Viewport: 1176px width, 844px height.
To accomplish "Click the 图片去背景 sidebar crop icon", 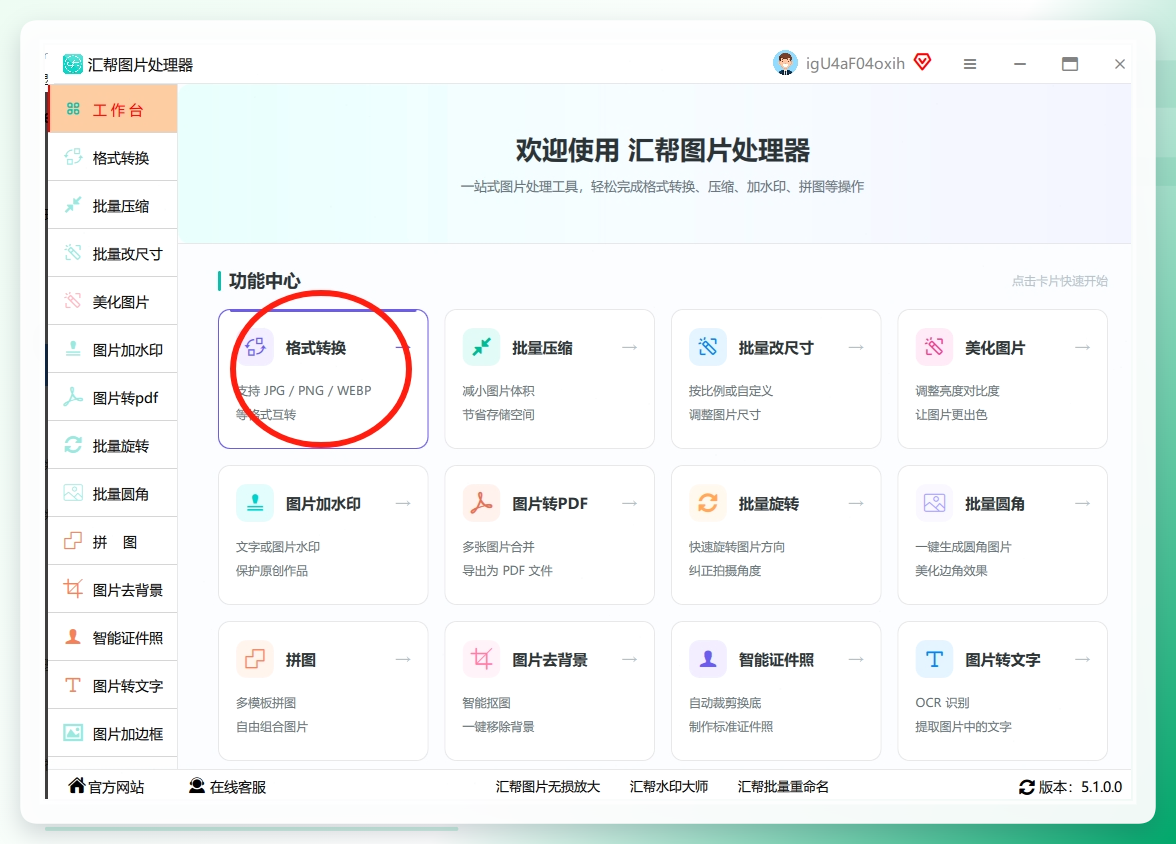I will pyautogui.click(x=73, y=589).
